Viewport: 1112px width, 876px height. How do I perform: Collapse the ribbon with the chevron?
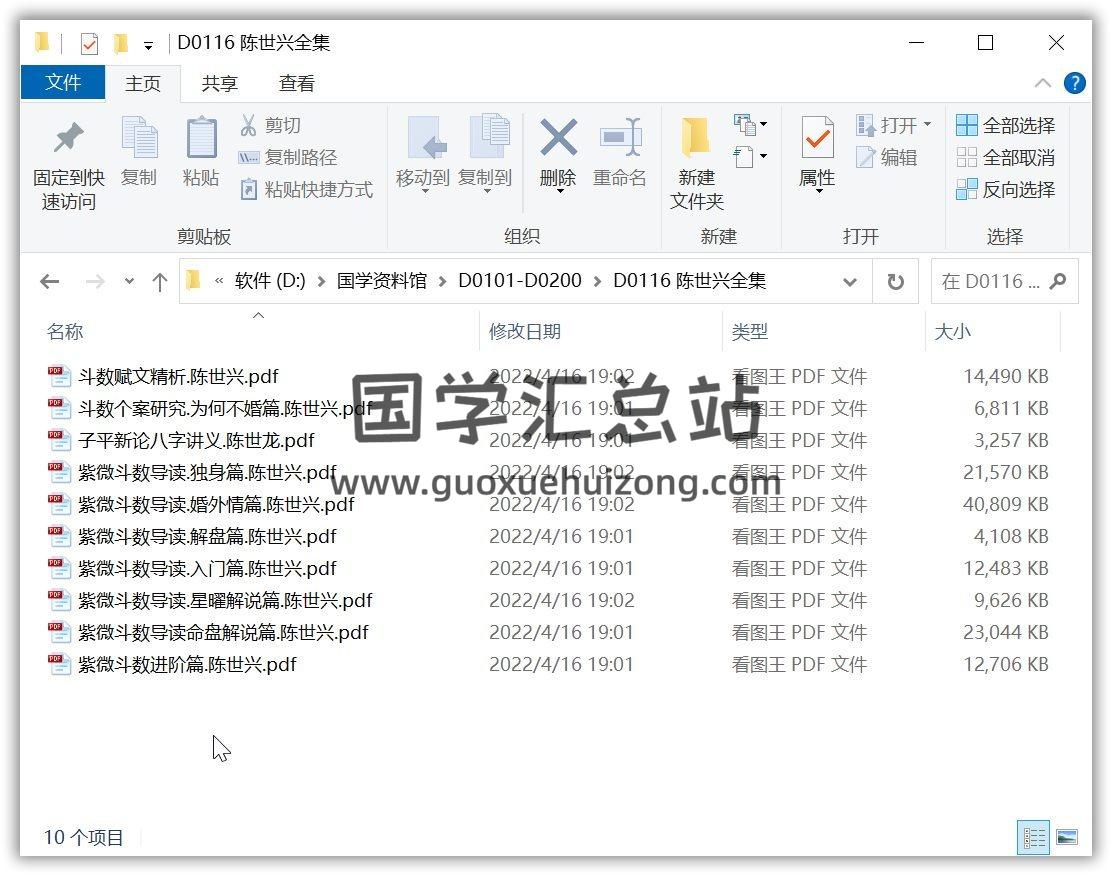click(1042, 83)
